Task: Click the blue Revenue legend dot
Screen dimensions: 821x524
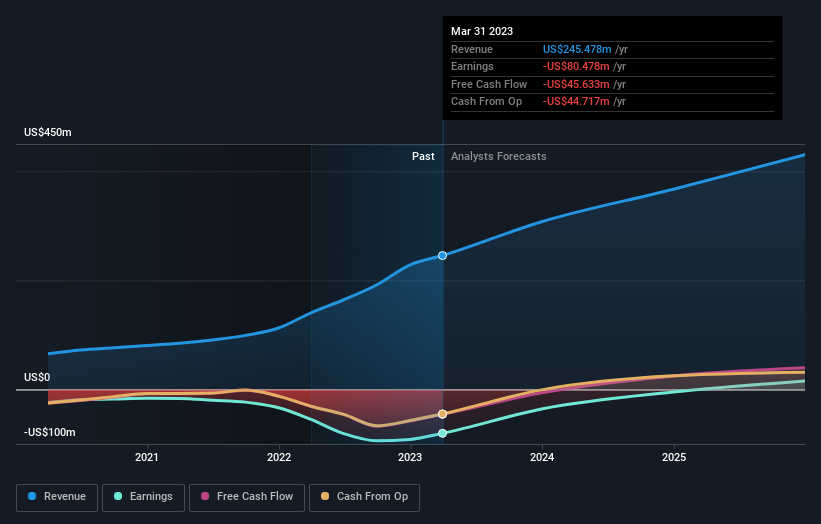Action: 32,496
